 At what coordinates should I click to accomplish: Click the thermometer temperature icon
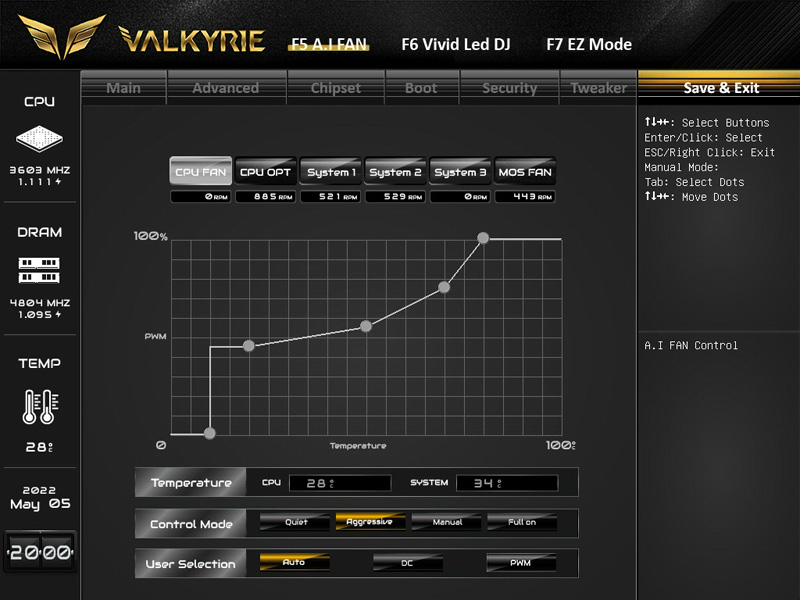click(x=40, y=407)
